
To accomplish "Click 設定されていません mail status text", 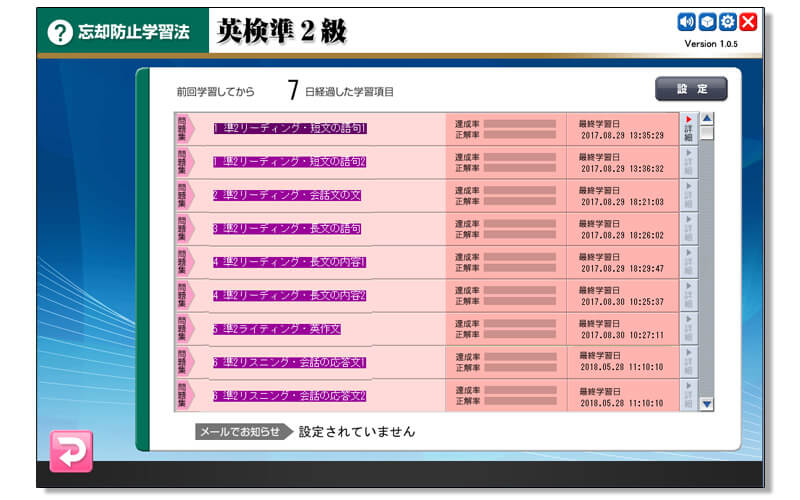I will pos(357,432).
